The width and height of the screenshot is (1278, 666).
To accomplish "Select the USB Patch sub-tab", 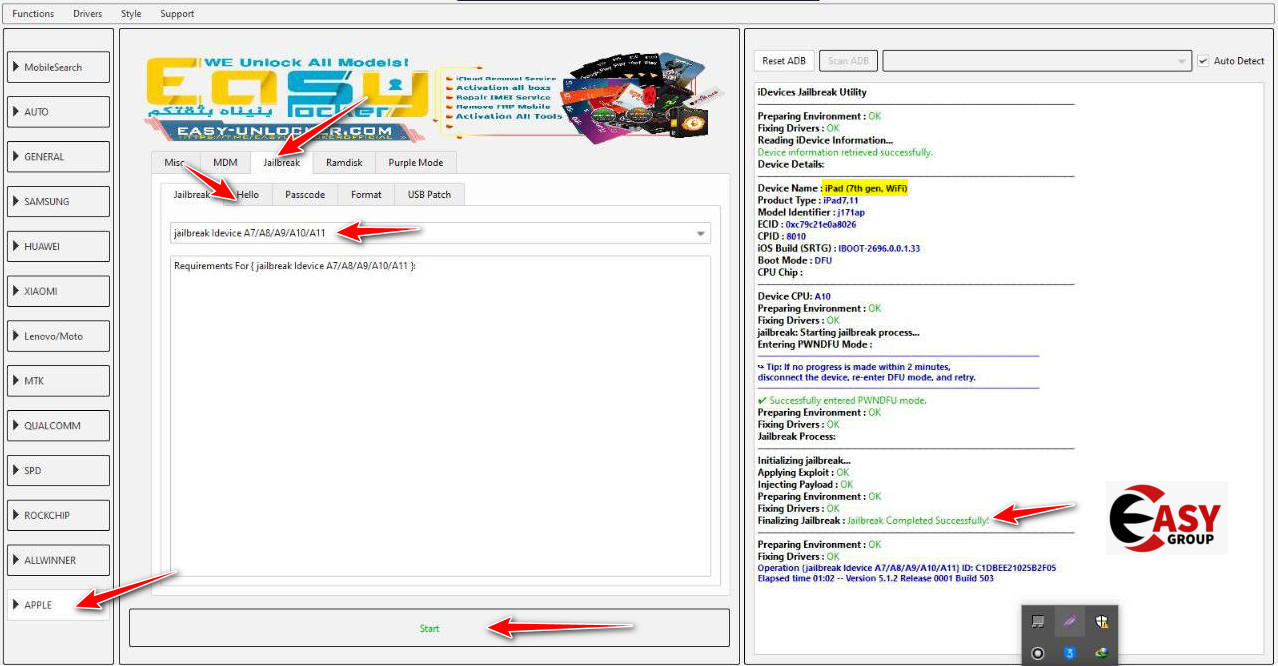I will 429,195.
